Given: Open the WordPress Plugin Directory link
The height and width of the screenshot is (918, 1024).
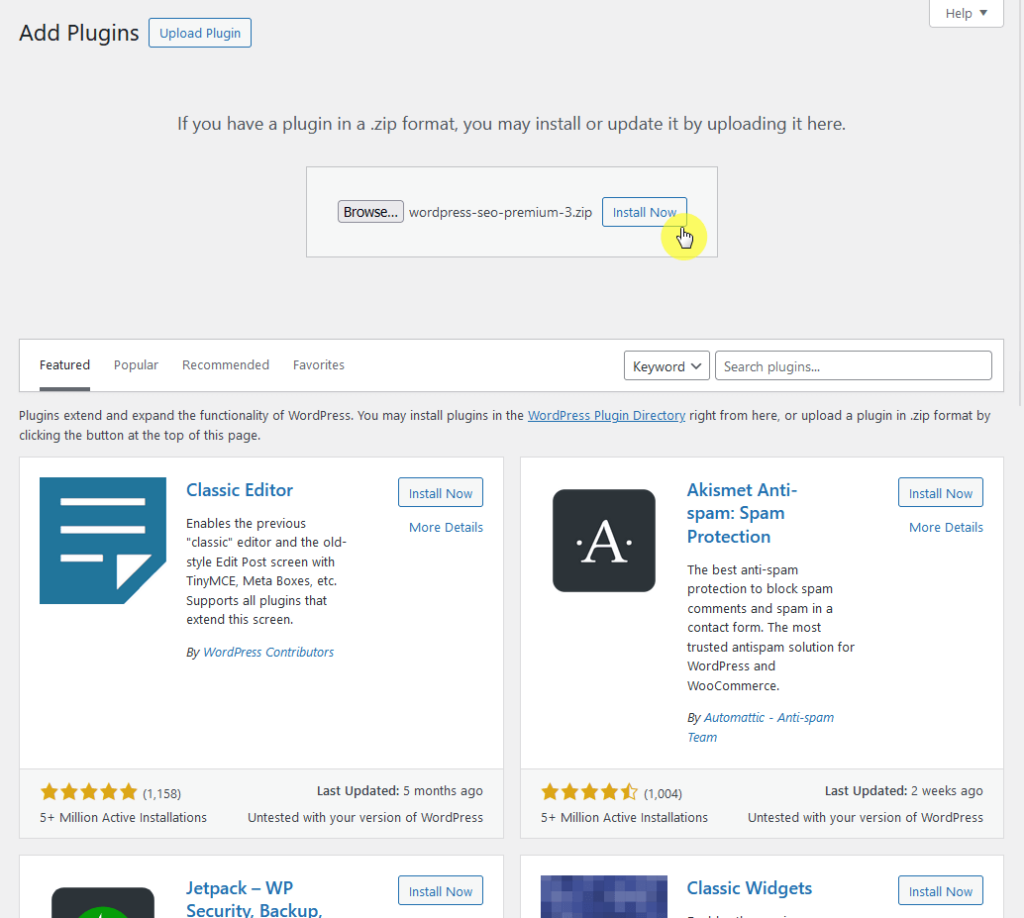Looking at the screenshot, I should (x=606, y=415).
